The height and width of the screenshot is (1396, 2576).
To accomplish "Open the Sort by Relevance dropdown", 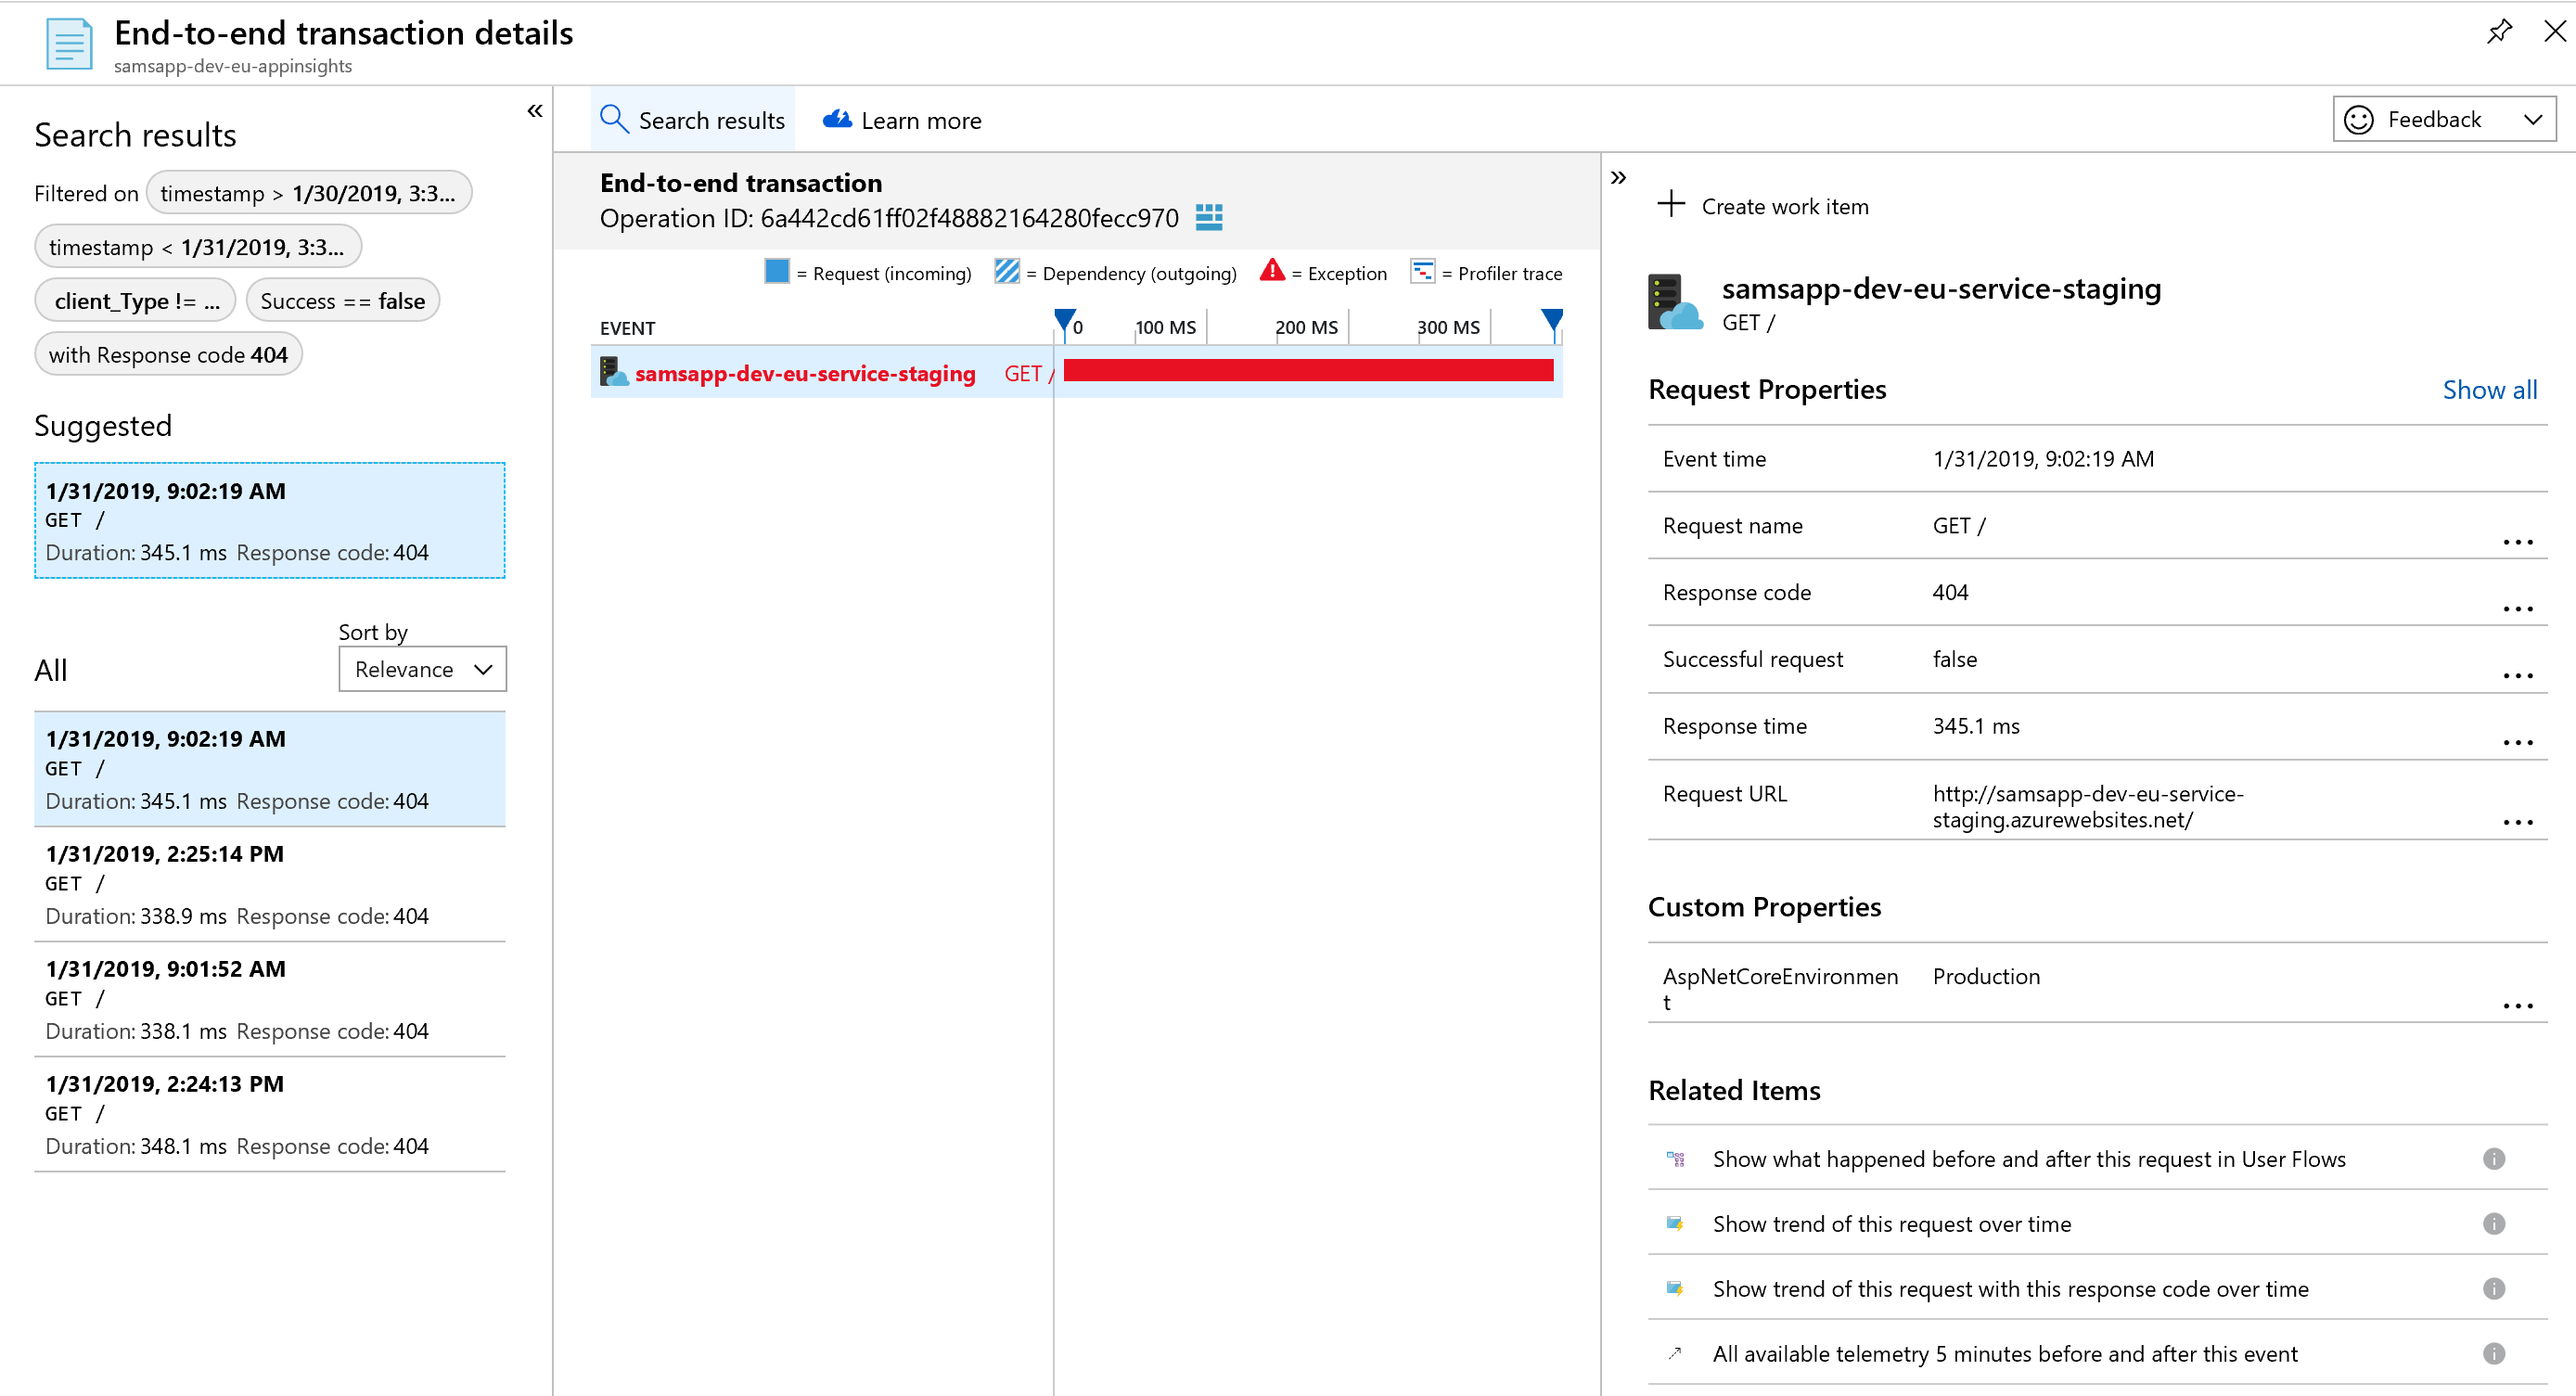I will (422, 669).
